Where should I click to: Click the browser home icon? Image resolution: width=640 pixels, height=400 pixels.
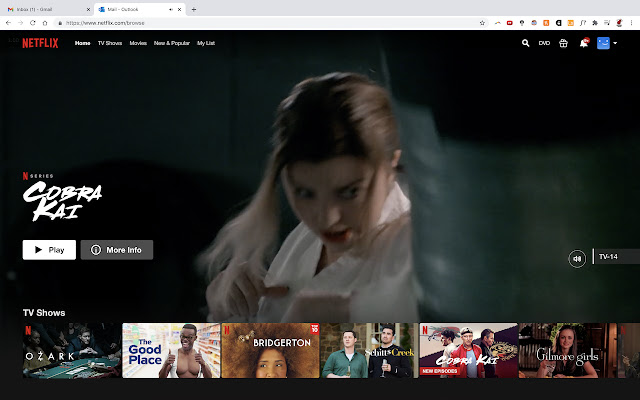tap(45, 23)
